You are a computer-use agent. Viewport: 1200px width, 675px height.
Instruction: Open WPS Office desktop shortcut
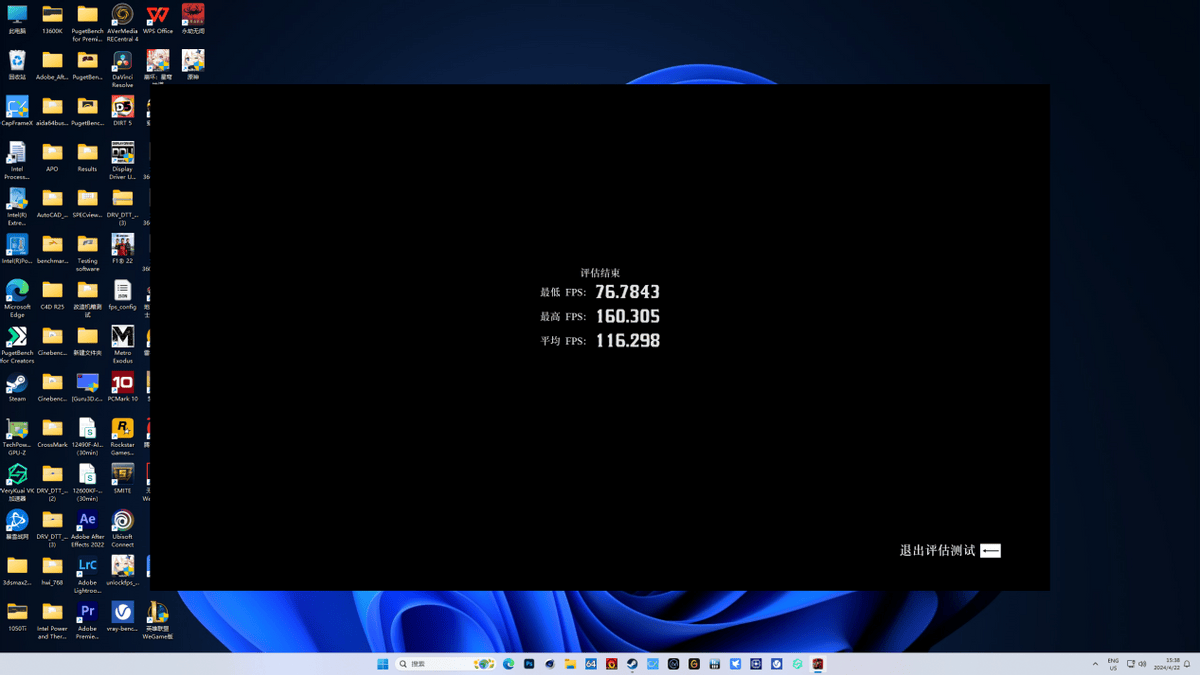[158, 20]
